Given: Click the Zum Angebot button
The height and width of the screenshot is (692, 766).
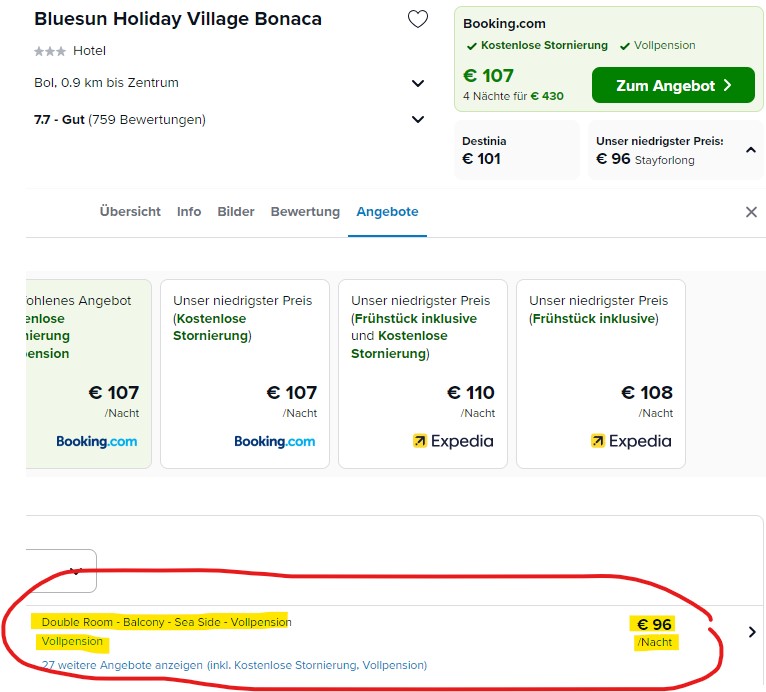Looking at the screenshot, I should point(673,85).
